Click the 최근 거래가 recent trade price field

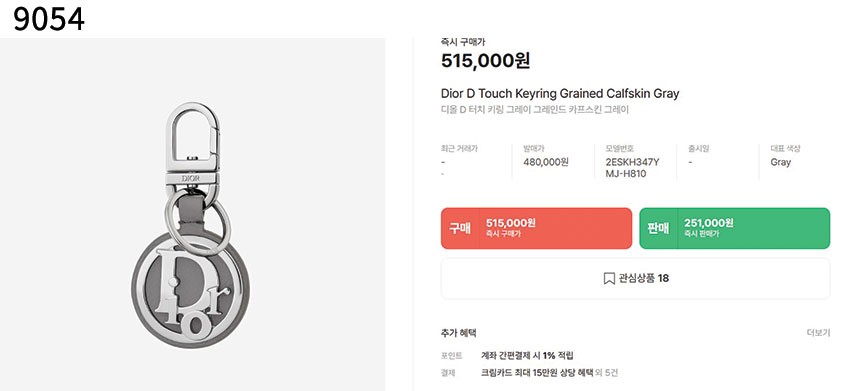(x=459, y=161)
